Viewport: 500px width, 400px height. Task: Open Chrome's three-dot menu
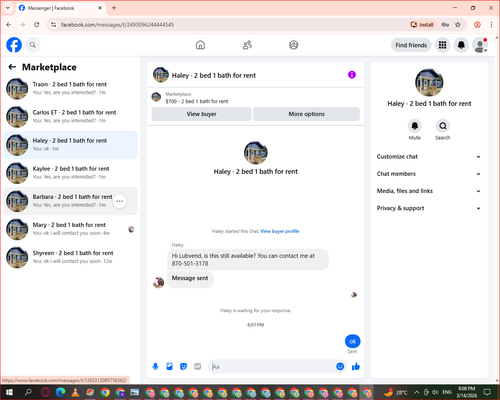pyautogui.click(x=491, y=25)
